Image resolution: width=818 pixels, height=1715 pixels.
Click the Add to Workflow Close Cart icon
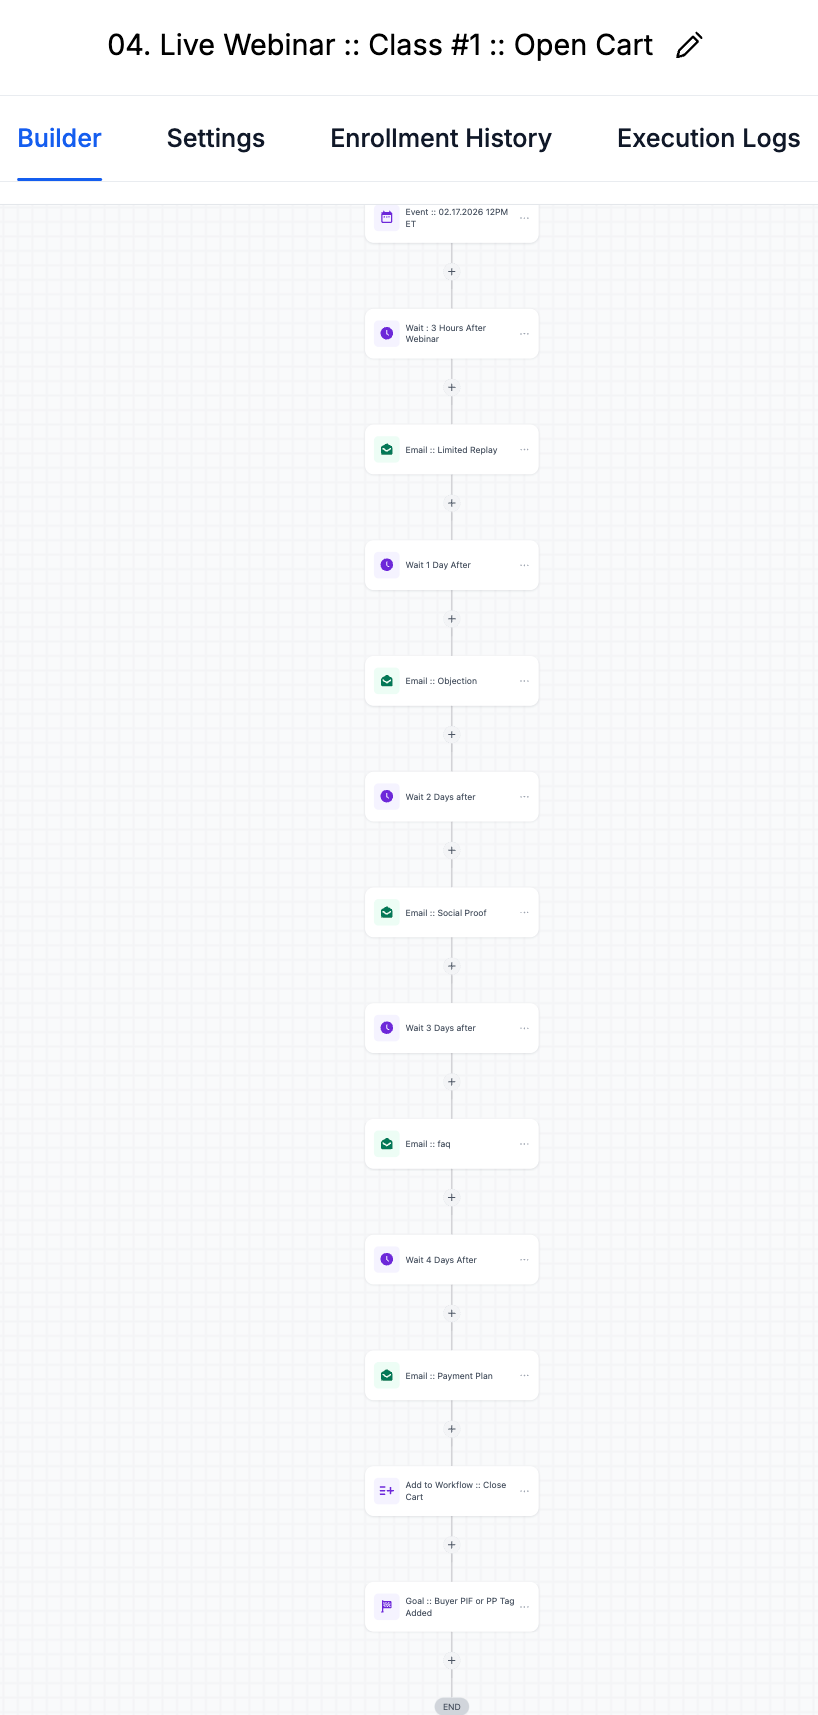(x=387, y=1491)
